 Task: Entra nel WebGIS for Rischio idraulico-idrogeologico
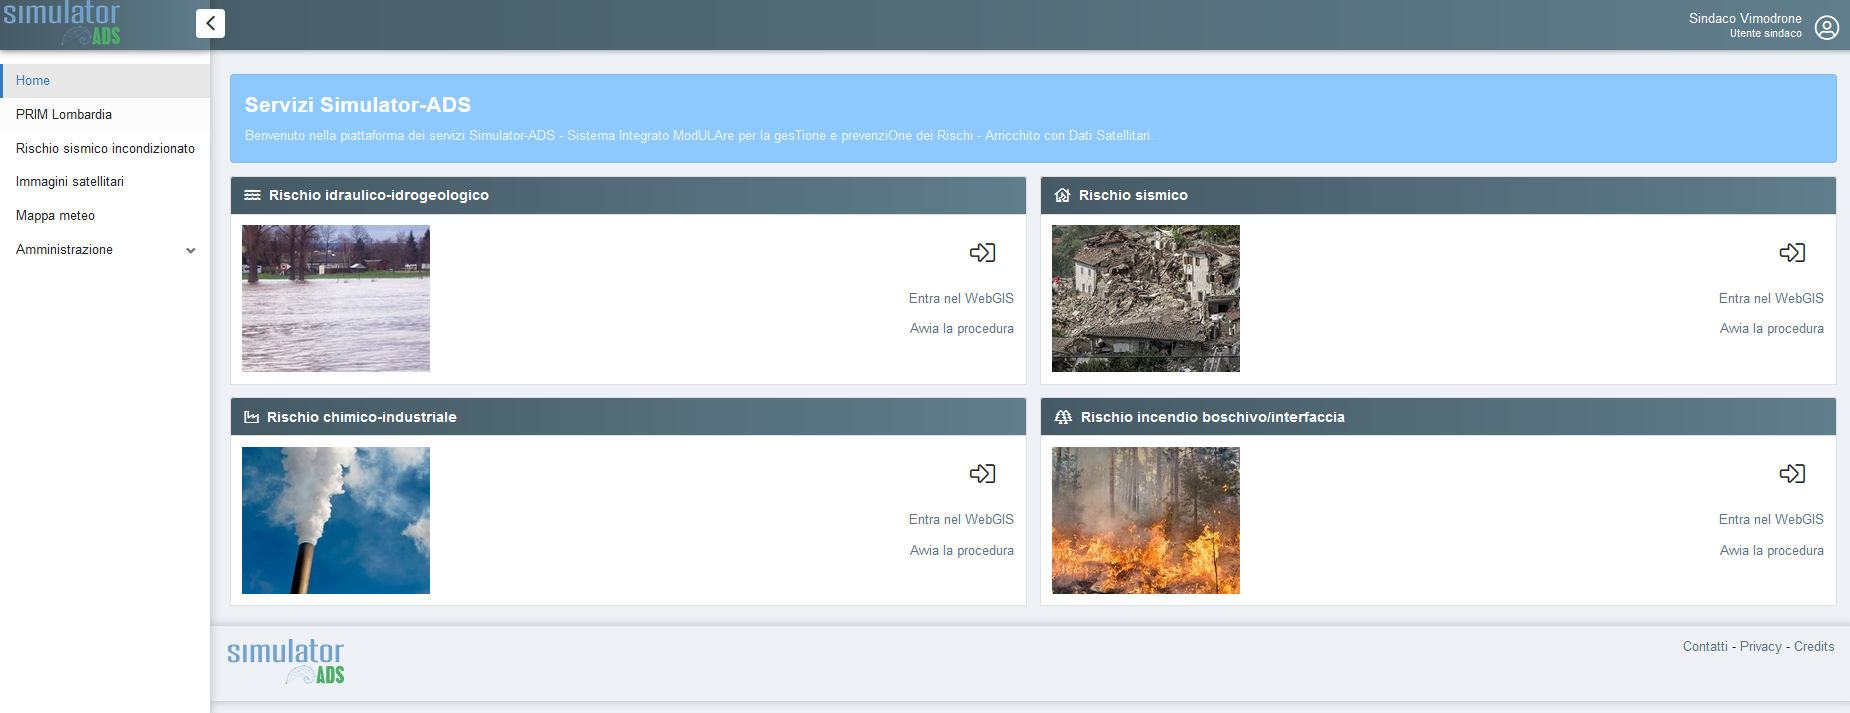pyautogui.click(x=961, y=298)
